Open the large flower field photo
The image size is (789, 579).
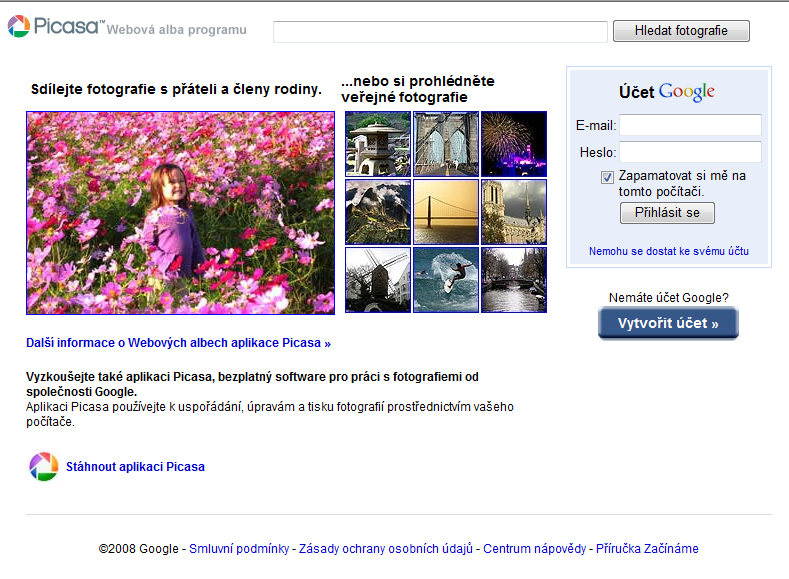(180, 213)
